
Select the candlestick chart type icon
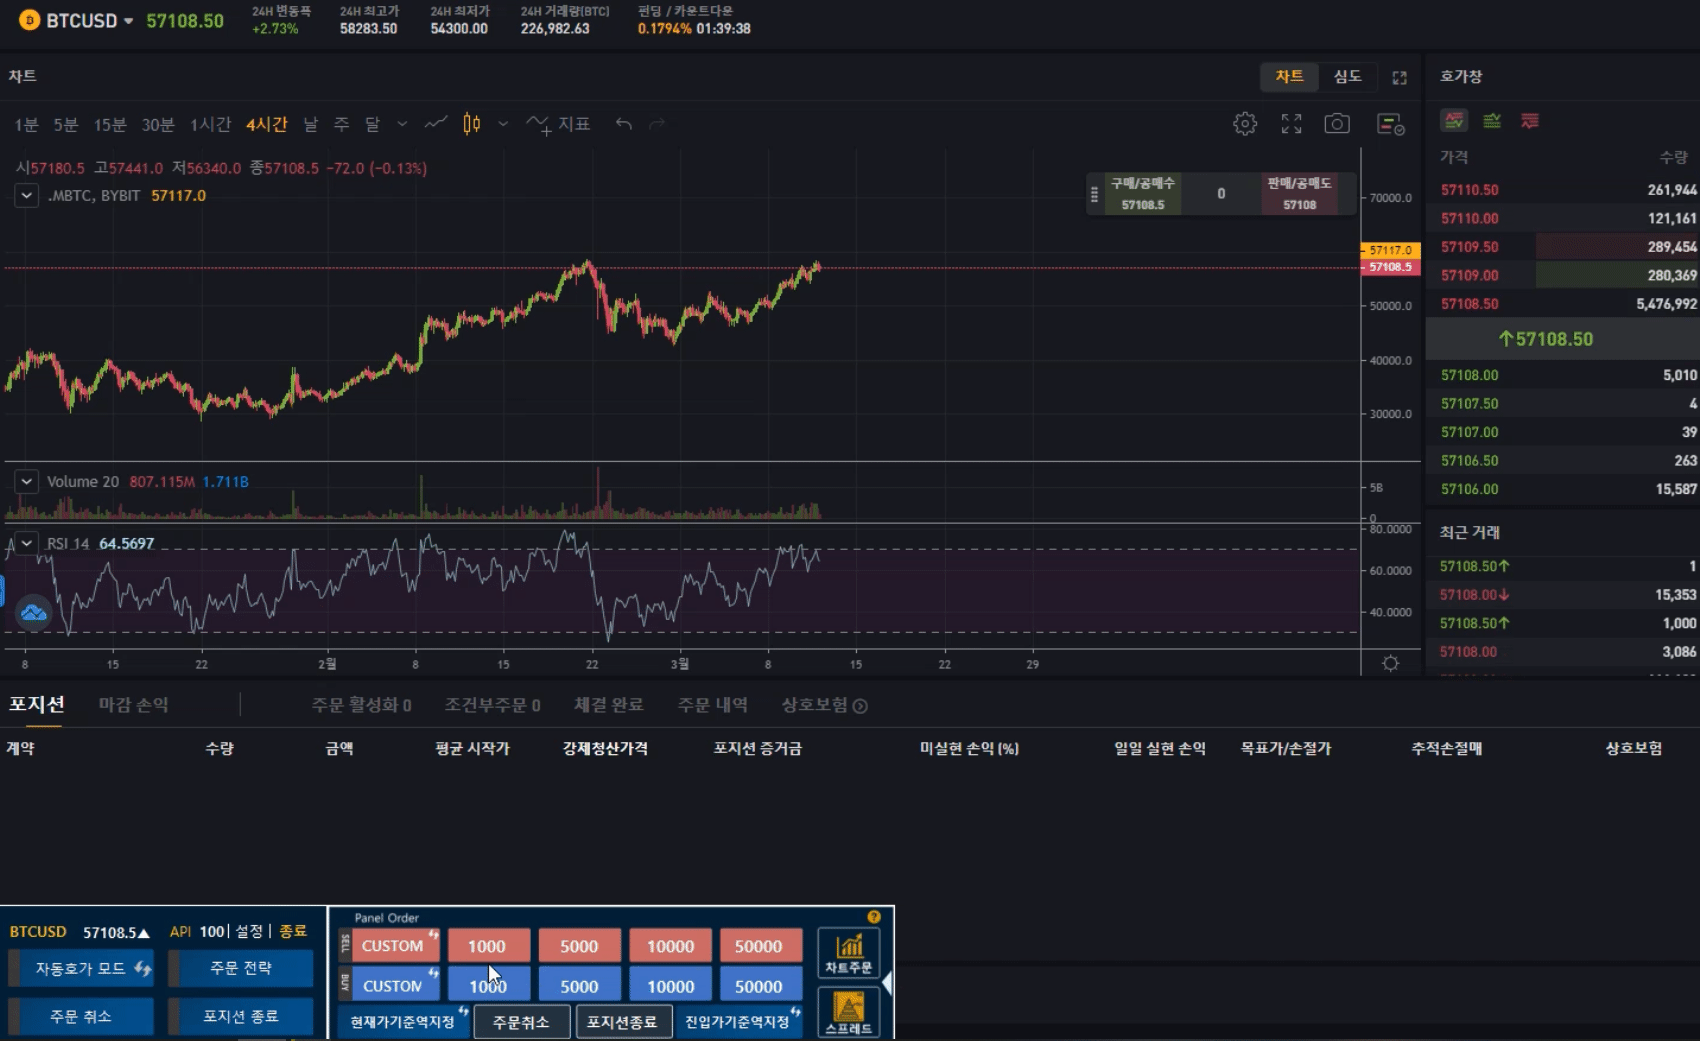point(472,124)
